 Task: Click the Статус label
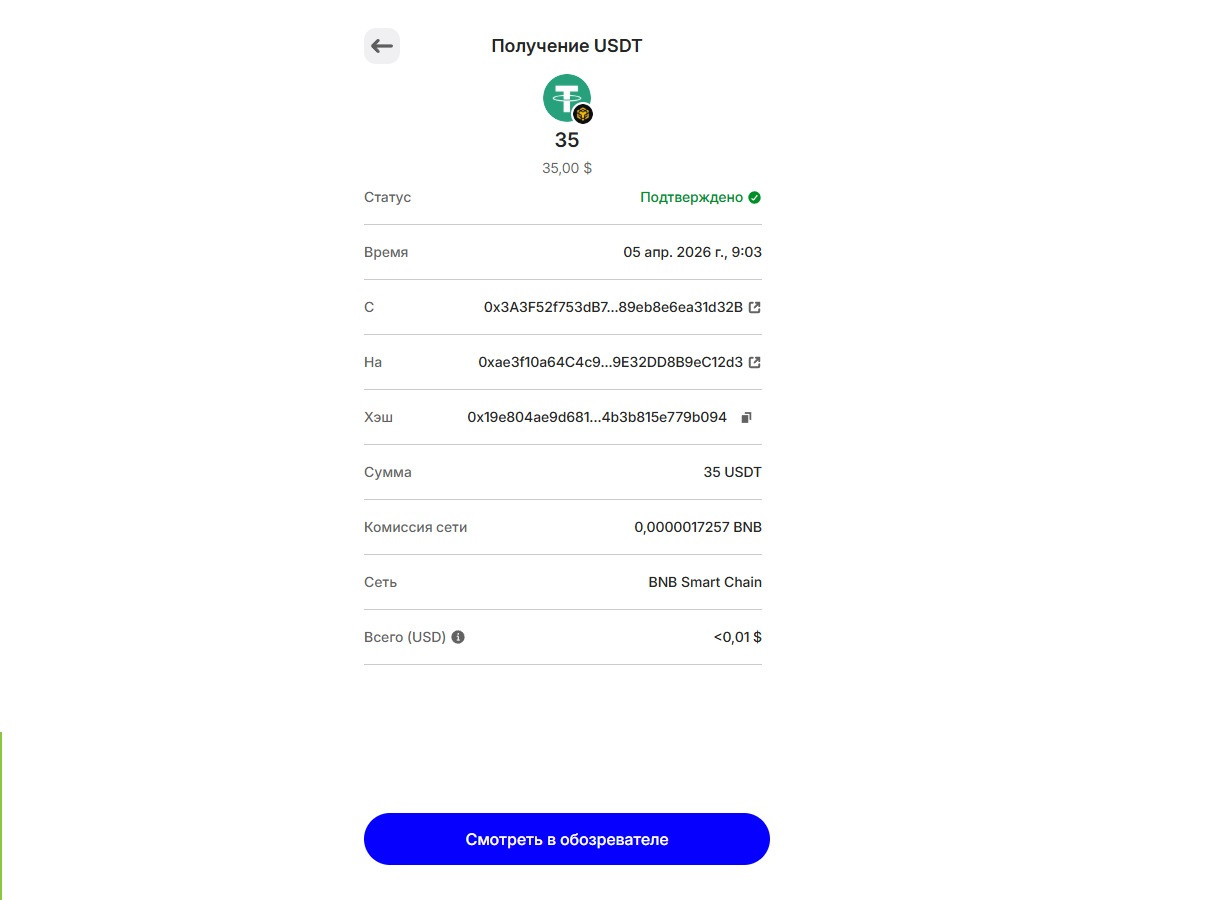coord(387,197)
